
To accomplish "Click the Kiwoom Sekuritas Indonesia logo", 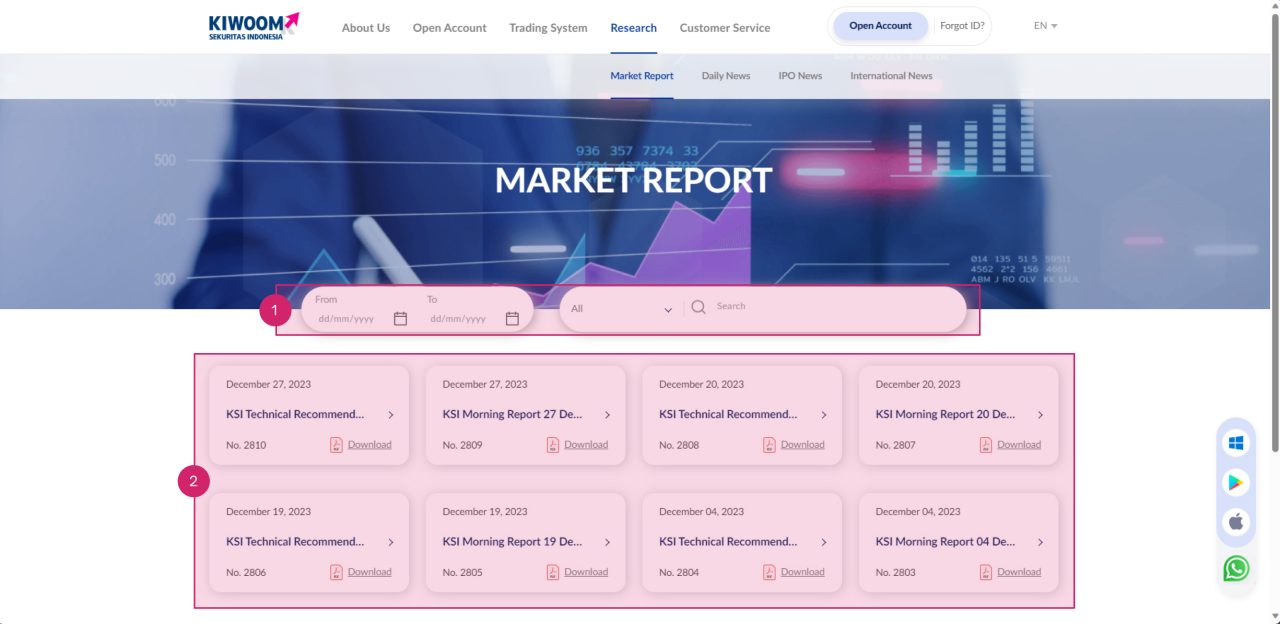I will (253, 27).
